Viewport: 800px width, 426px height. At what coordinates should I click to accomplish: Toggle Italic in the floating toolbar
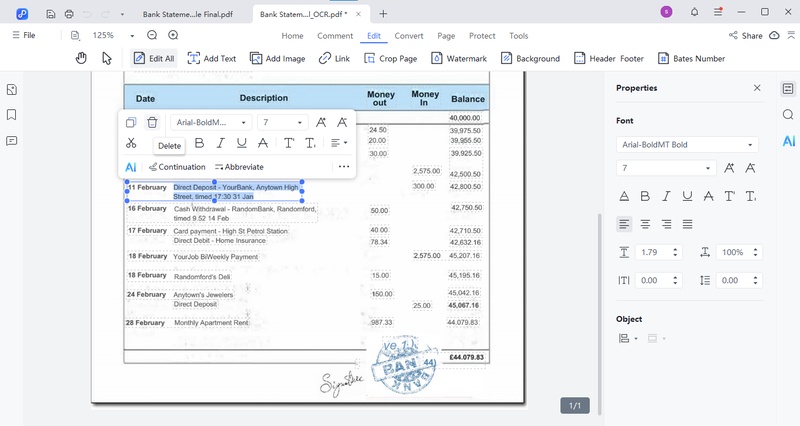pos(220,143)
